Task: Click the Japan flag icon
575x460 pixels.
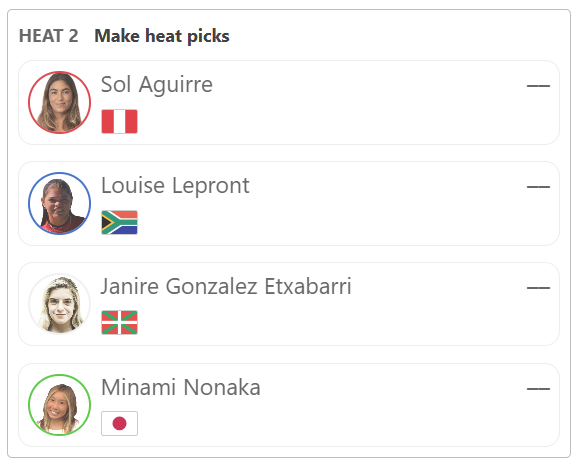Action: [x=120, y=423]
